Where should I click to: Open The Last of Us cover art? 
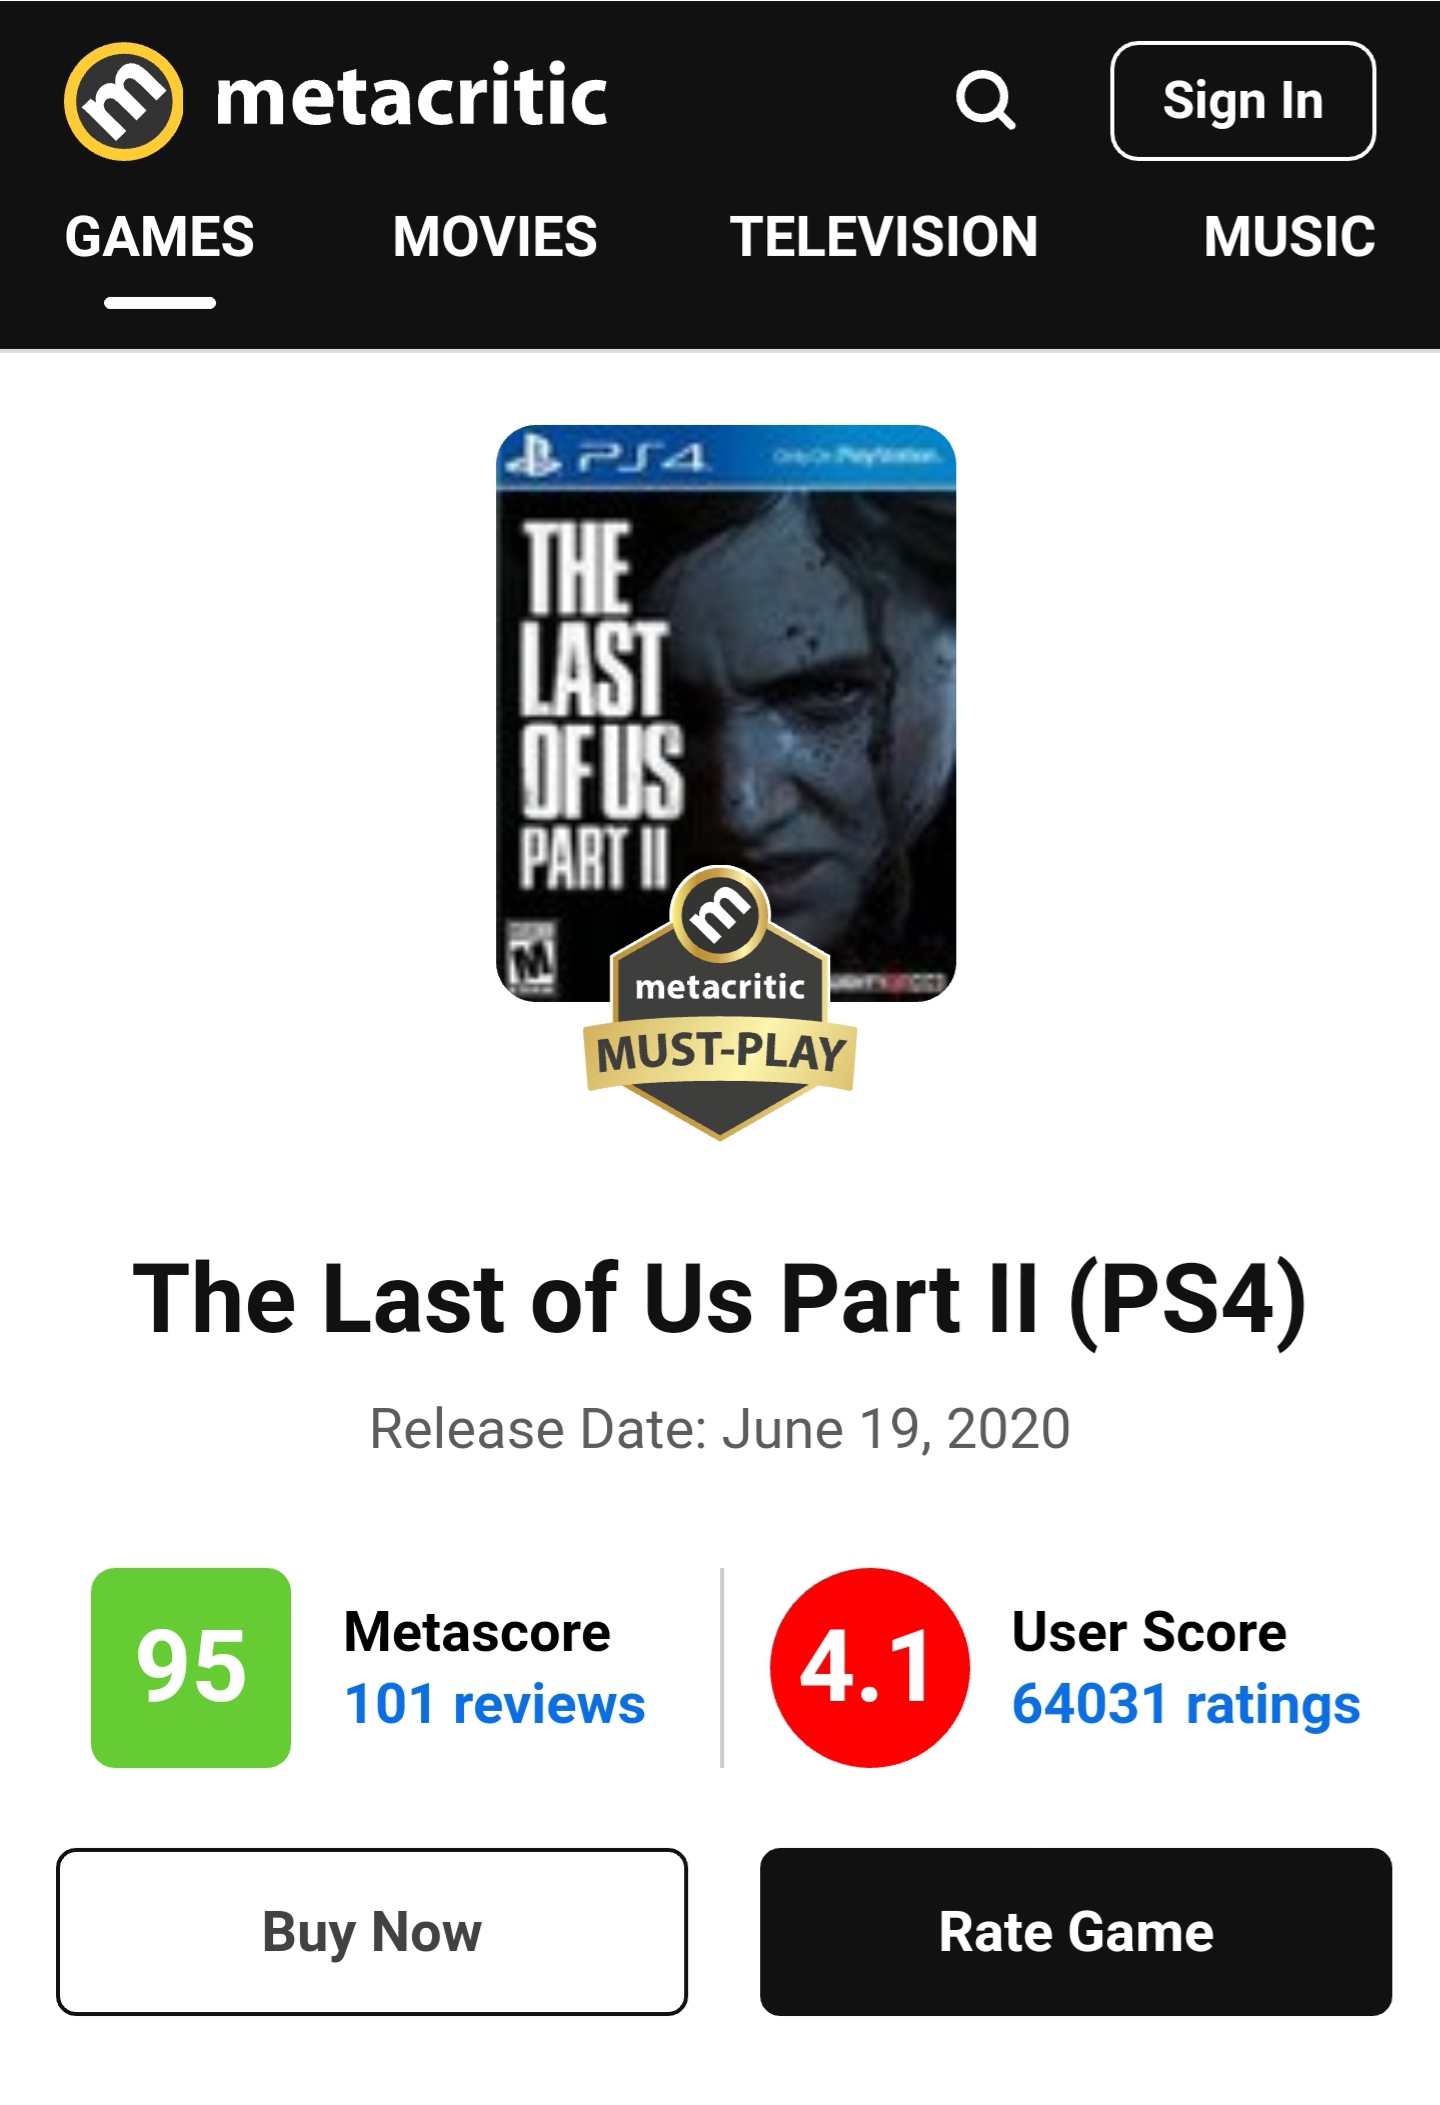pos(726,712)
